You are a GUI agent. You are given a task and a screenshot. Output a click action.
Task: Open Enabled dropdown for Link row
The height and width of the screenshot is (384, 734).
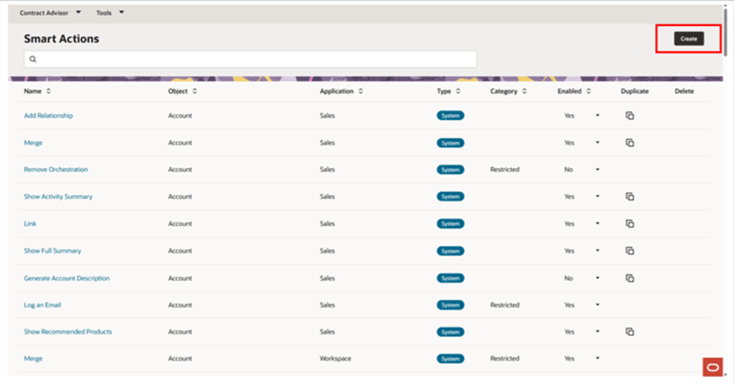pos(597,224)
